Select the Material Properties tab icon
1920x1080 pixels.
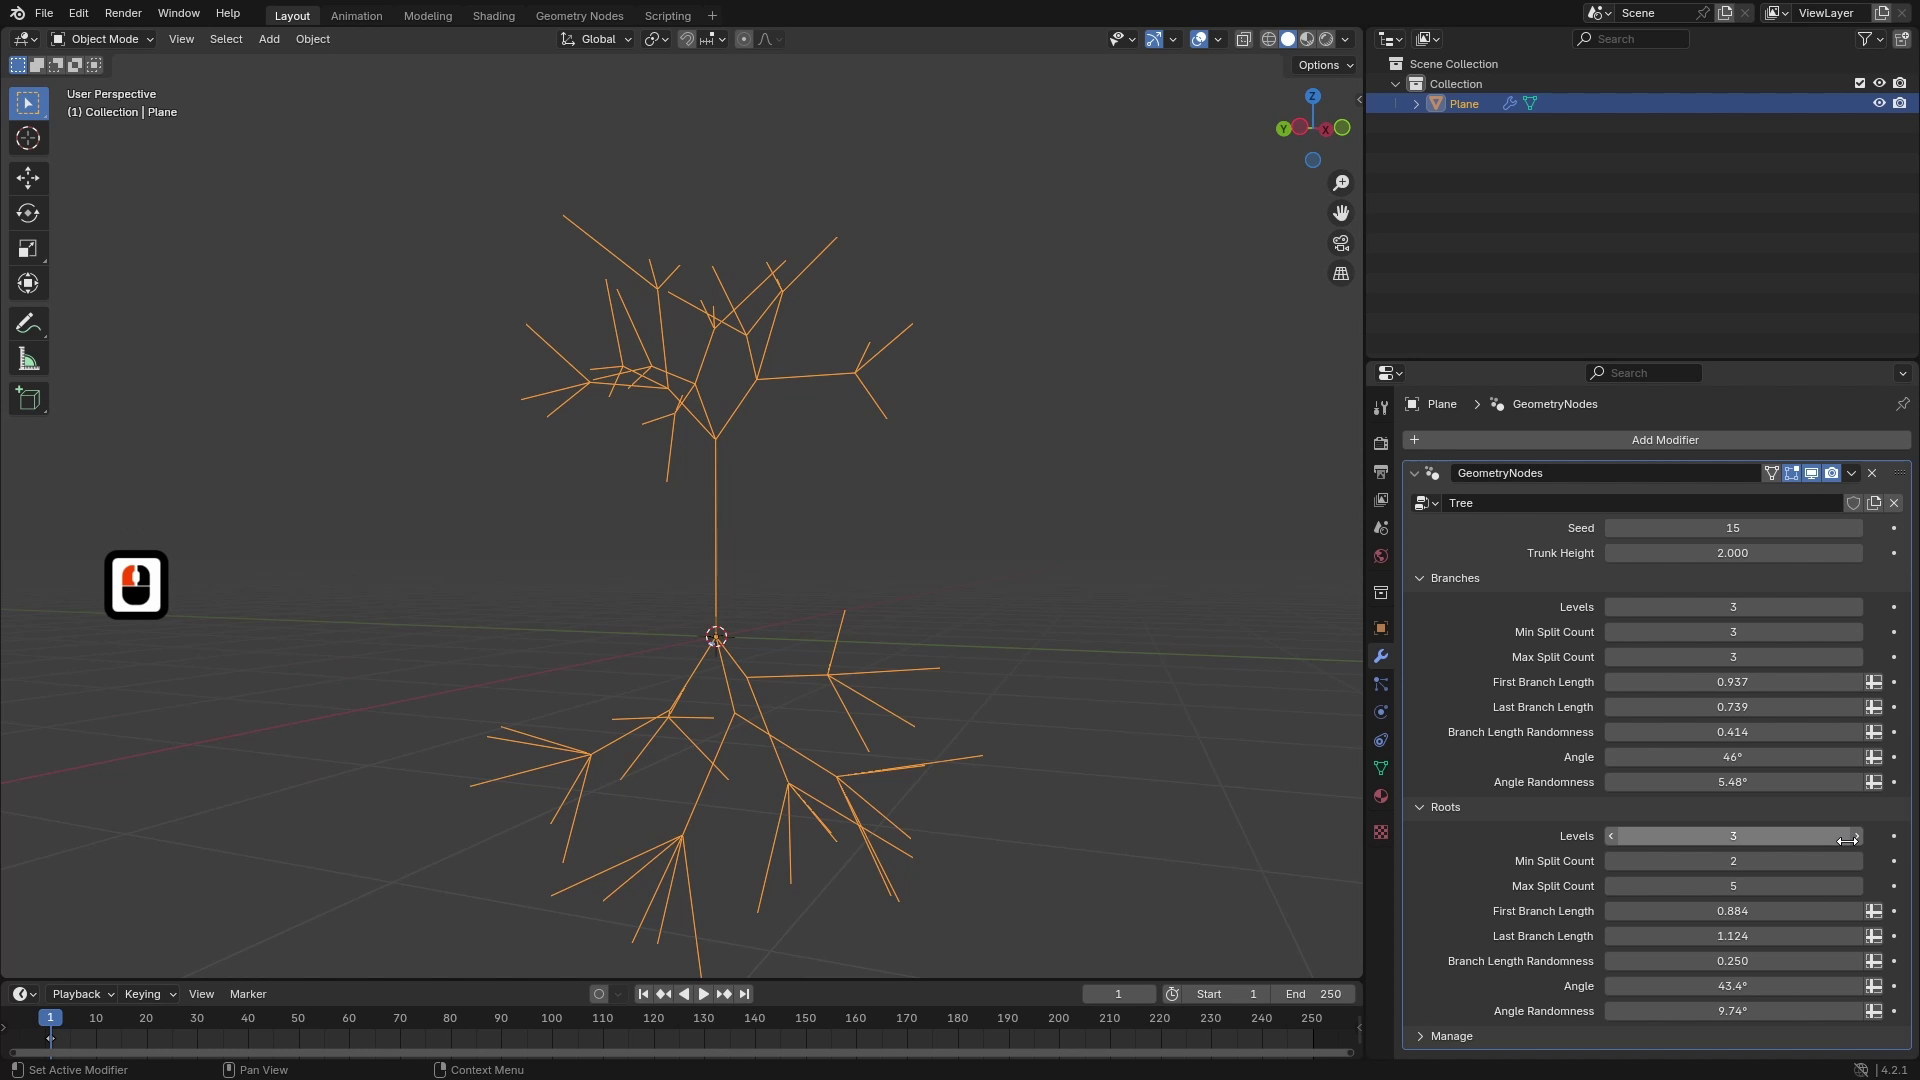pos(1380,795)
